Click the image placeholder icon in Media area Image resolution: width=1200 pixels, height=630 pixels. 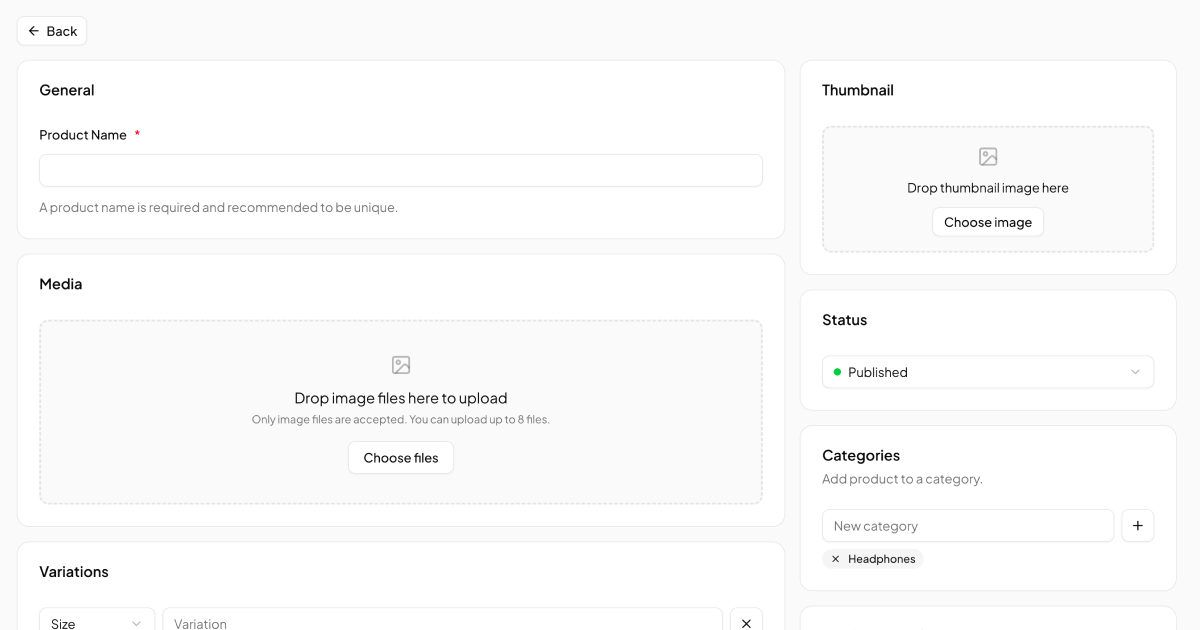click(400, 365)
